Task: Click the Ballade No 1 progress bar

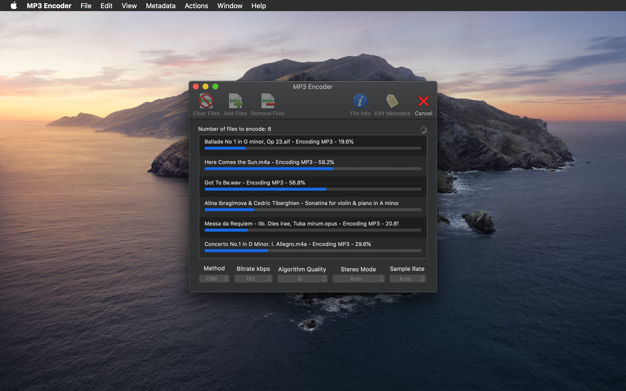Action: click(313, 148)
